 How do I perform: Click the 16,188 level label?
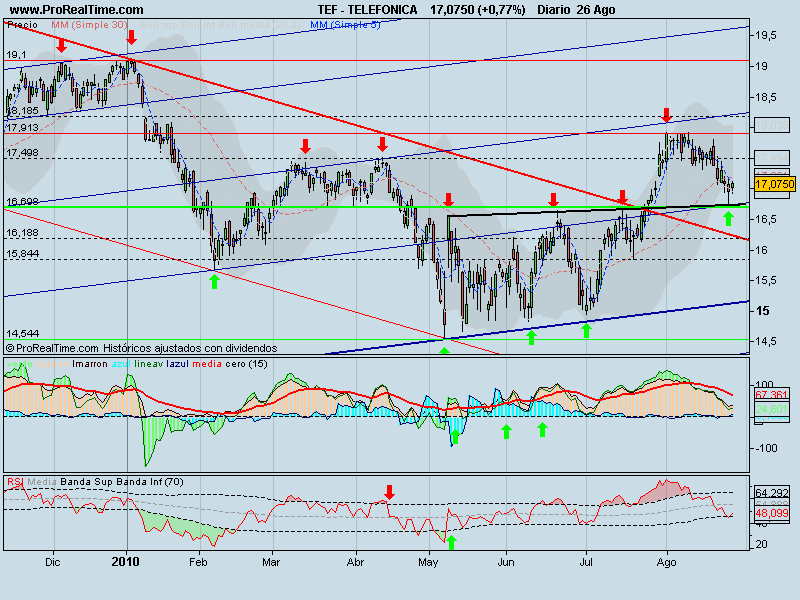click(x=22, y=233)
